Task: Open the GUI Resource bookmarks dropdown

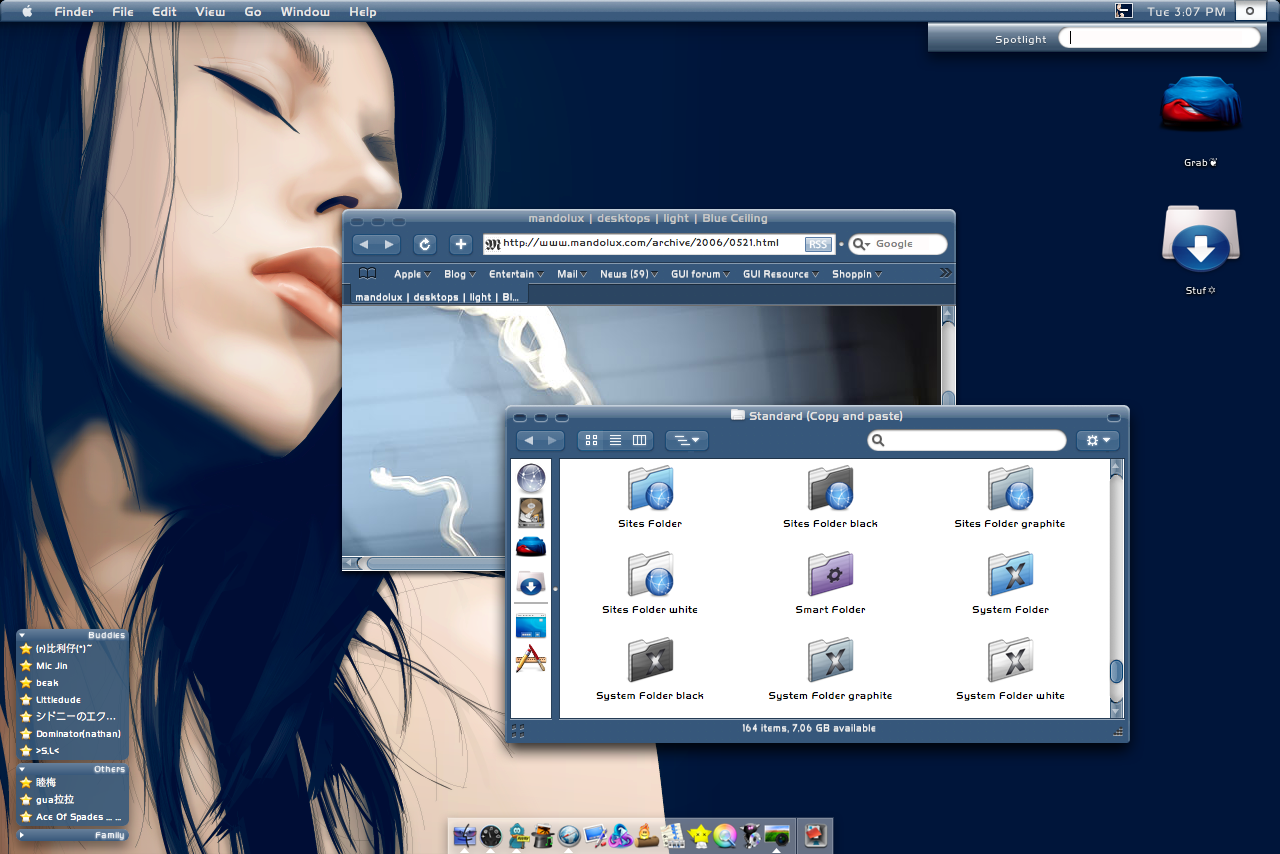Action: (780, 274)
